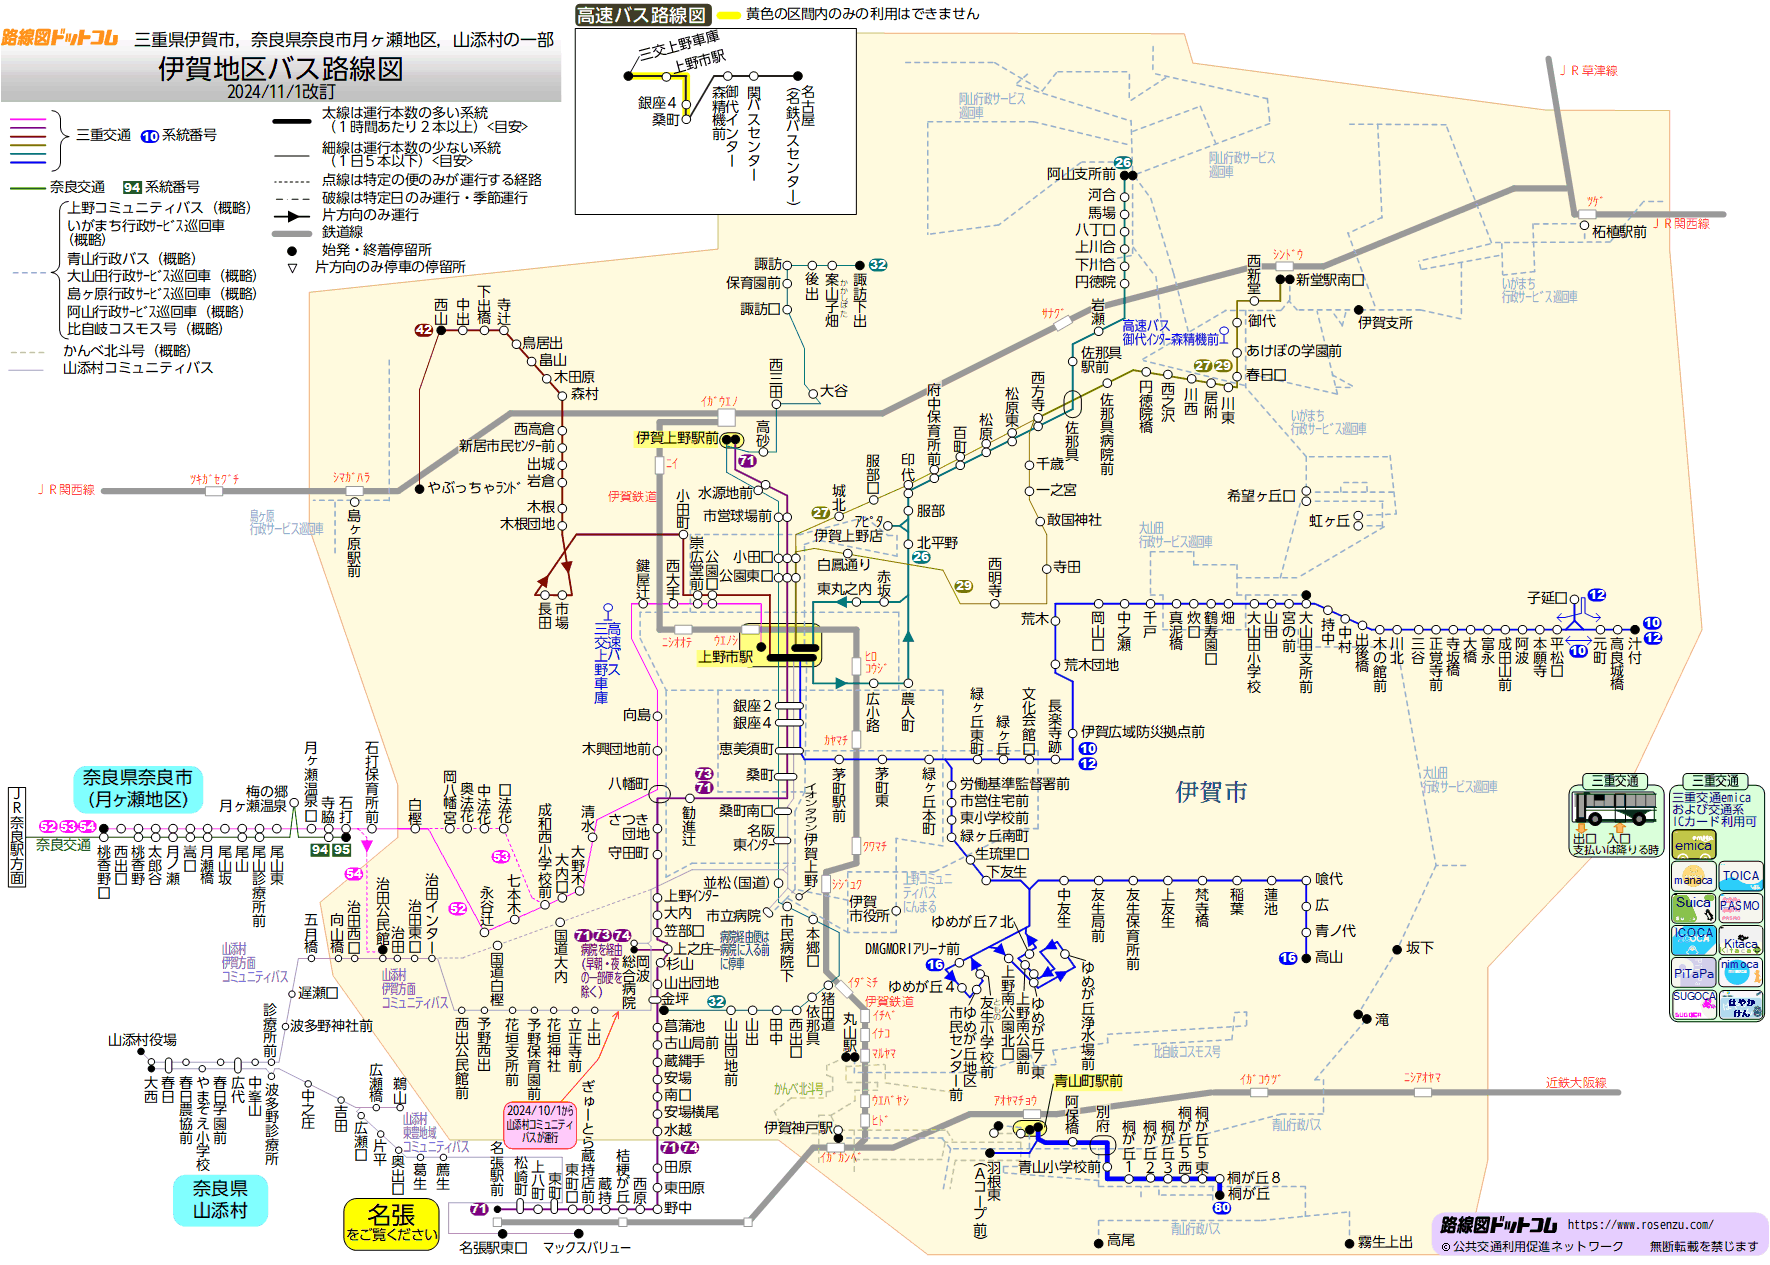Click the ICOCA card logo
Screen dimensions: 1770x1265
[x=1693, y=939]
